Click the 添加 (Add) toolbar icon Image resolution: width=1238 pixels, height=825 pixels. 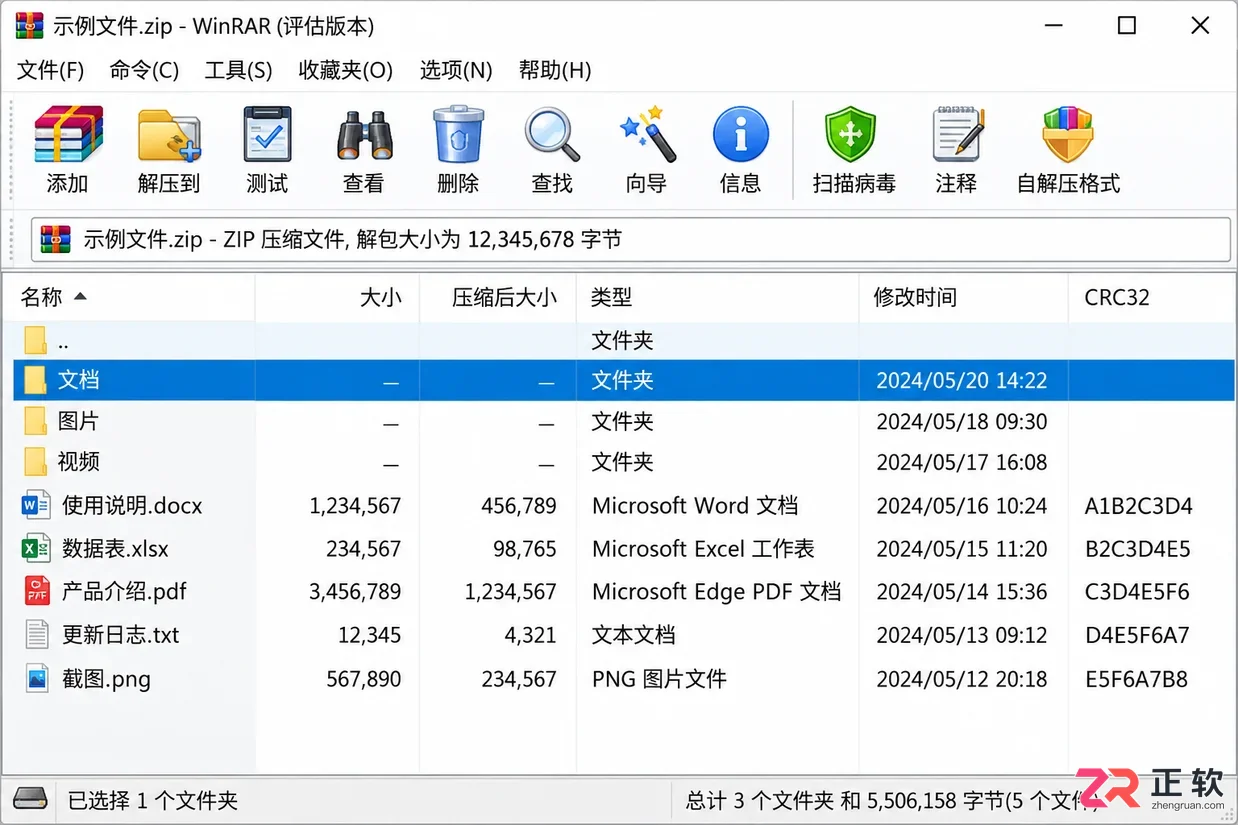point(68,135)
